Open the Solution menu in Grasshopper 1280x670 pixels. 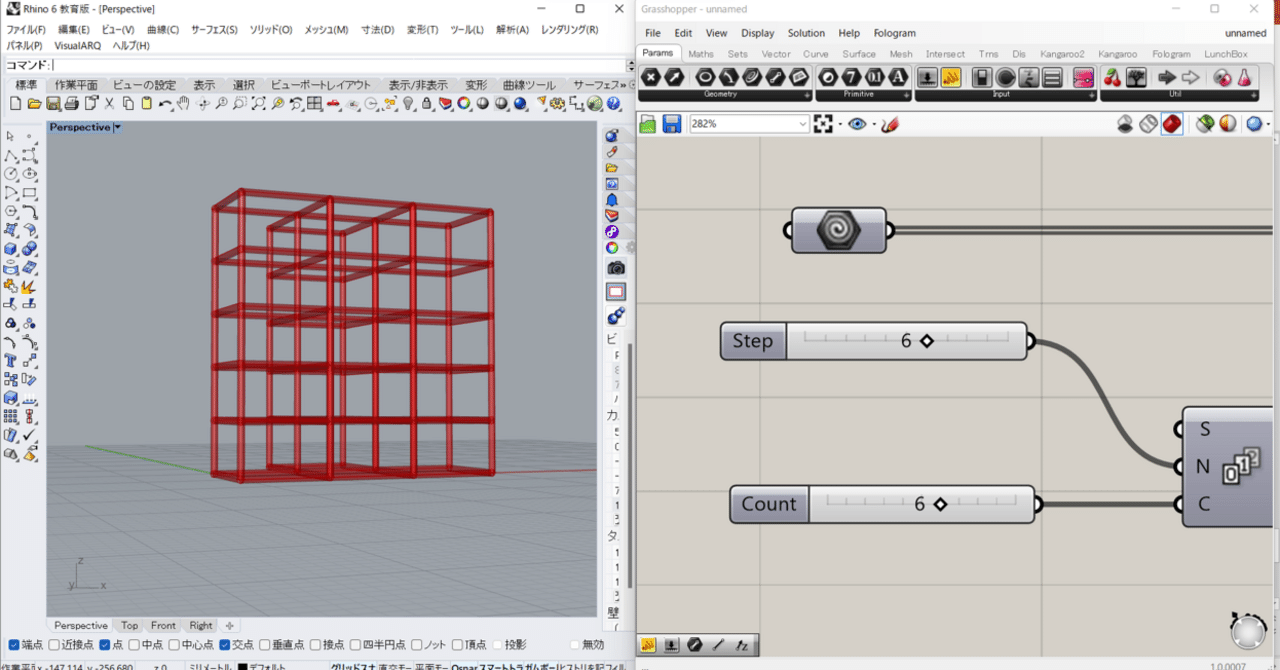(x=806, y=33)
